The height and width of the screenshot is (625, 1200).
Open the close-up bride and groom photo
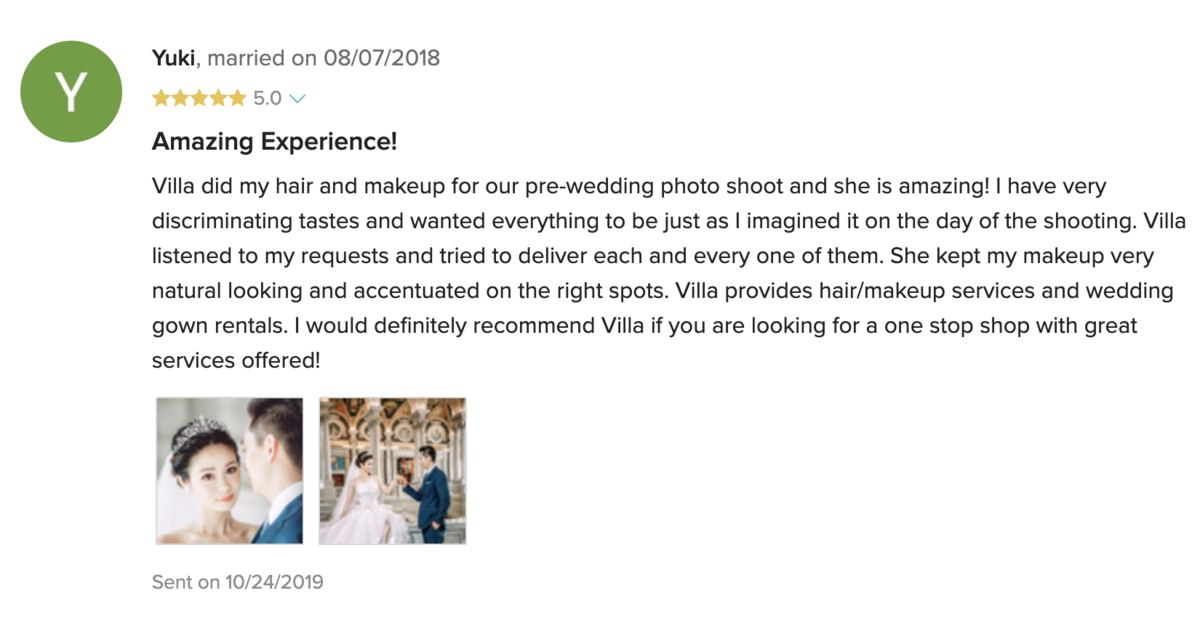(229, 471)
